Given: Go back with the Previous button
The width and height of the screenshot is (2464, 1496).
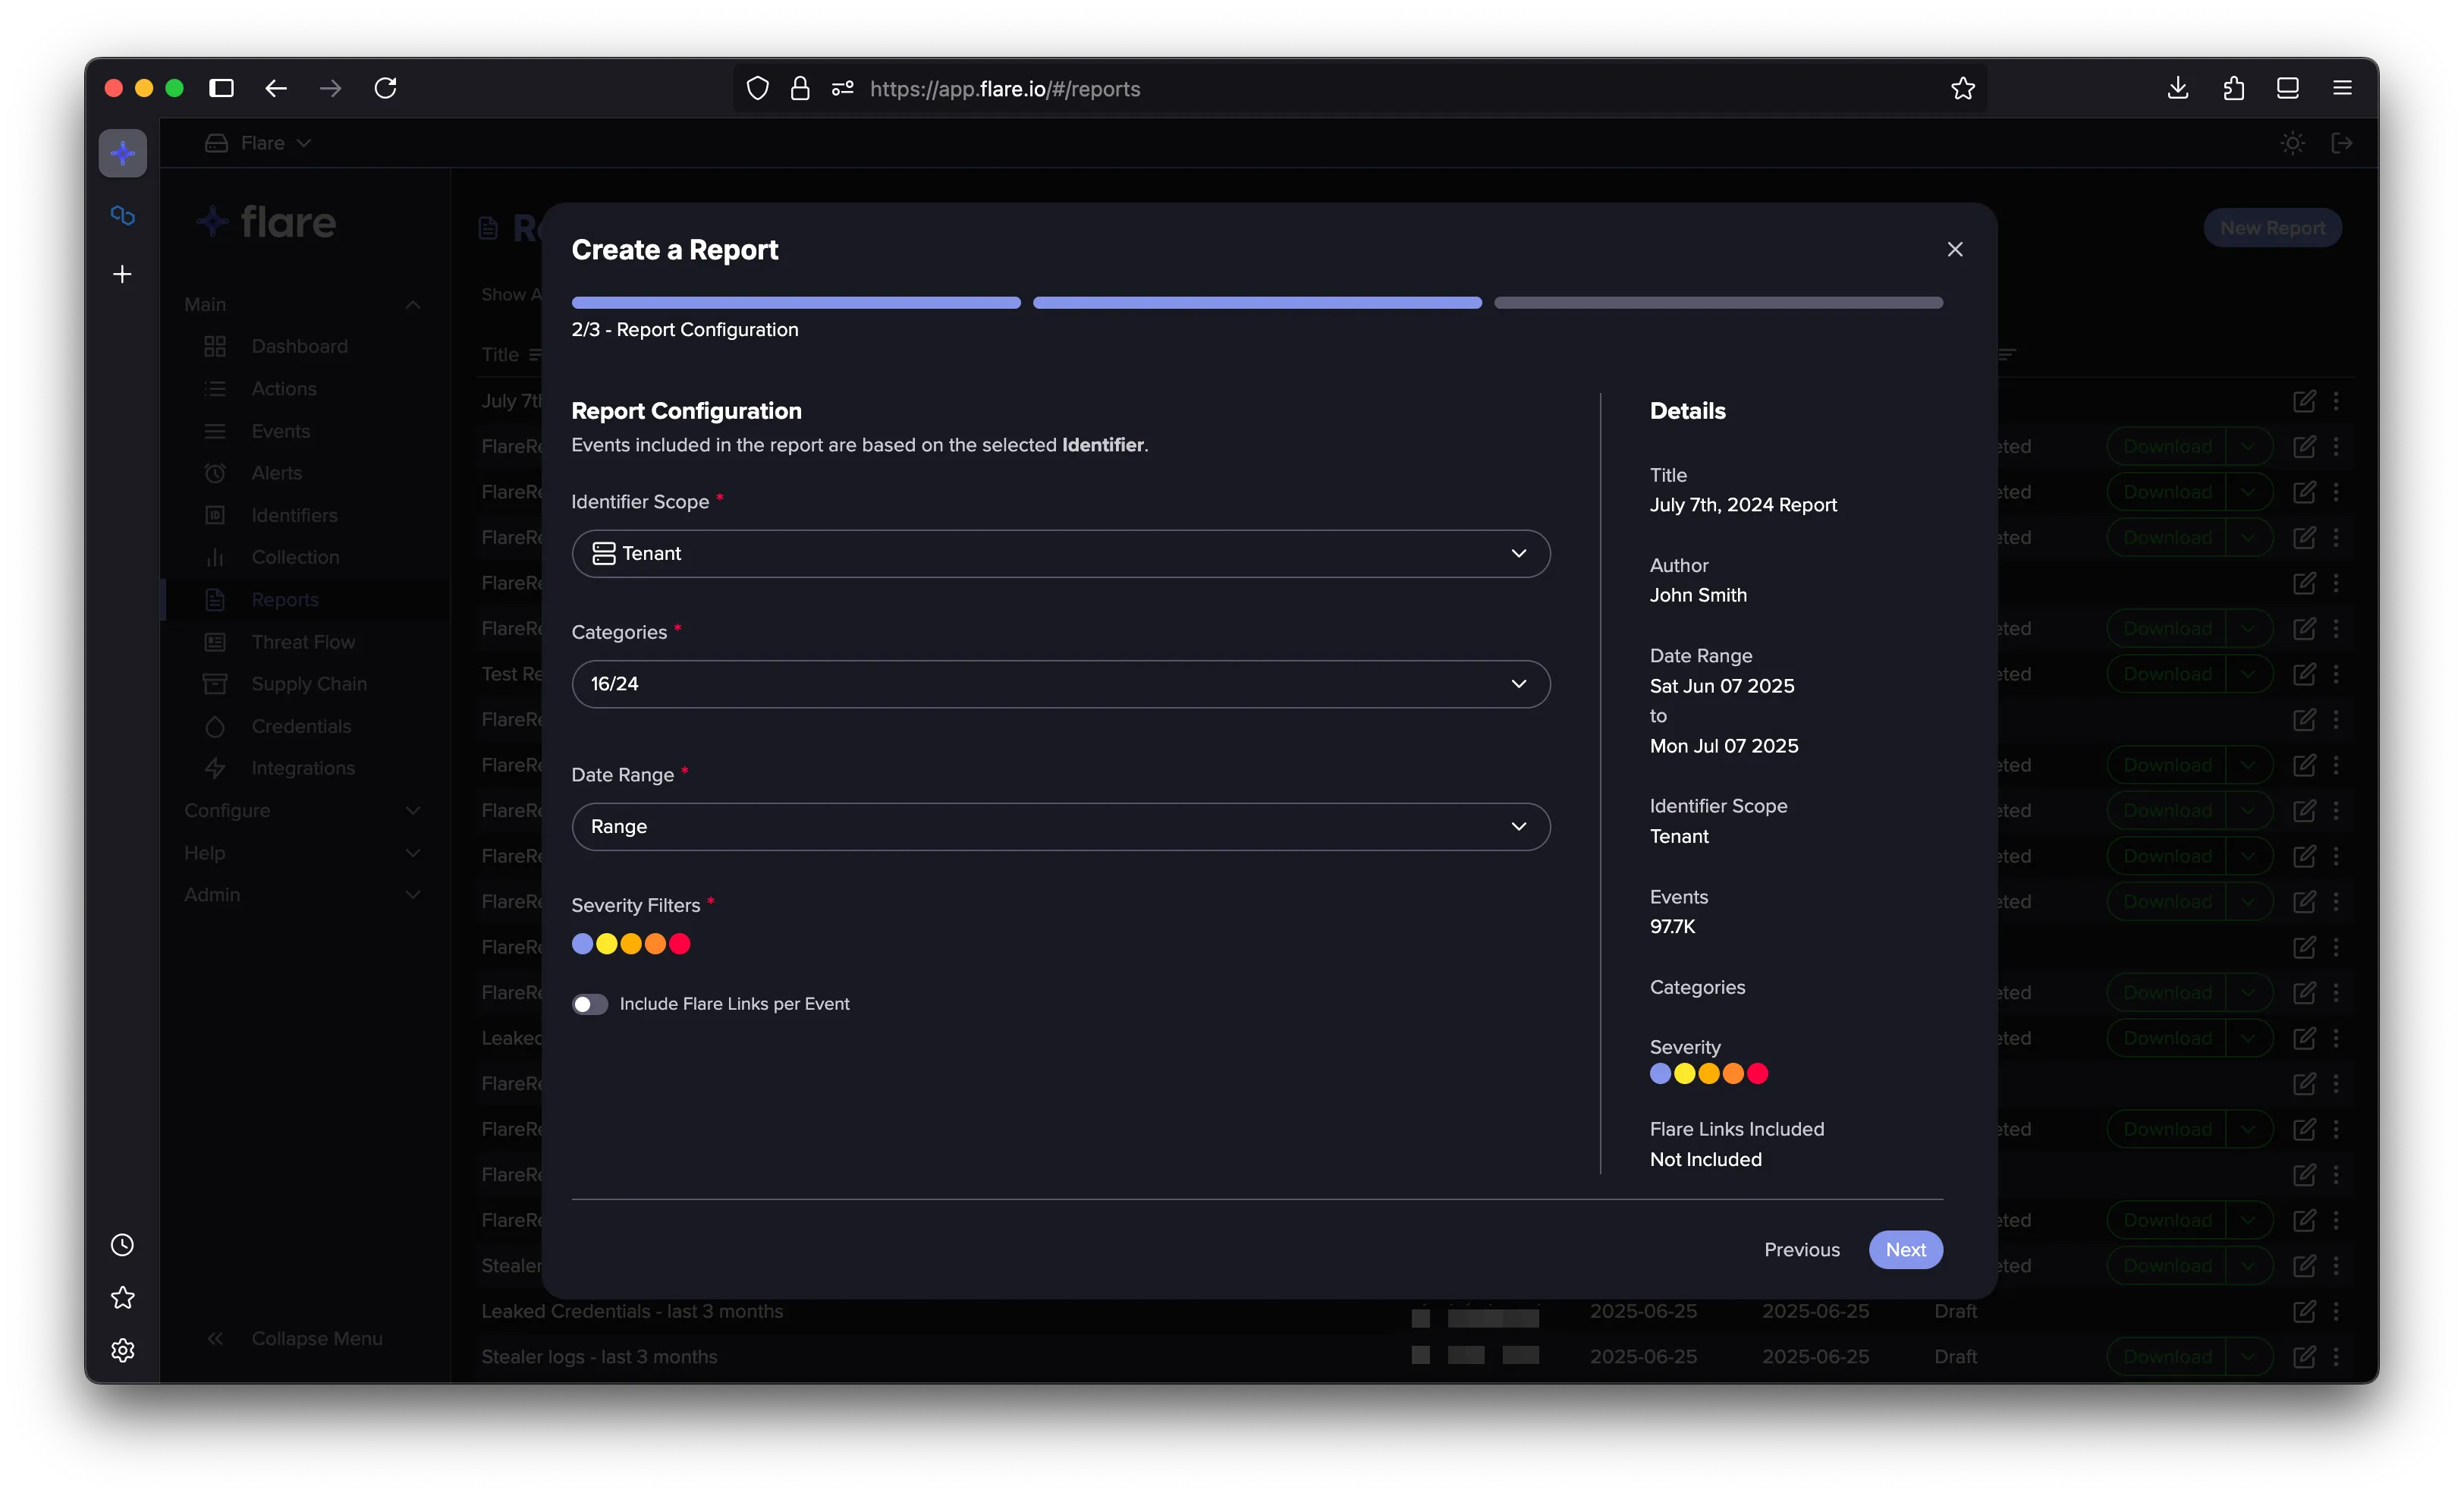Looking at the screenshot, I should [1801, 1249].
